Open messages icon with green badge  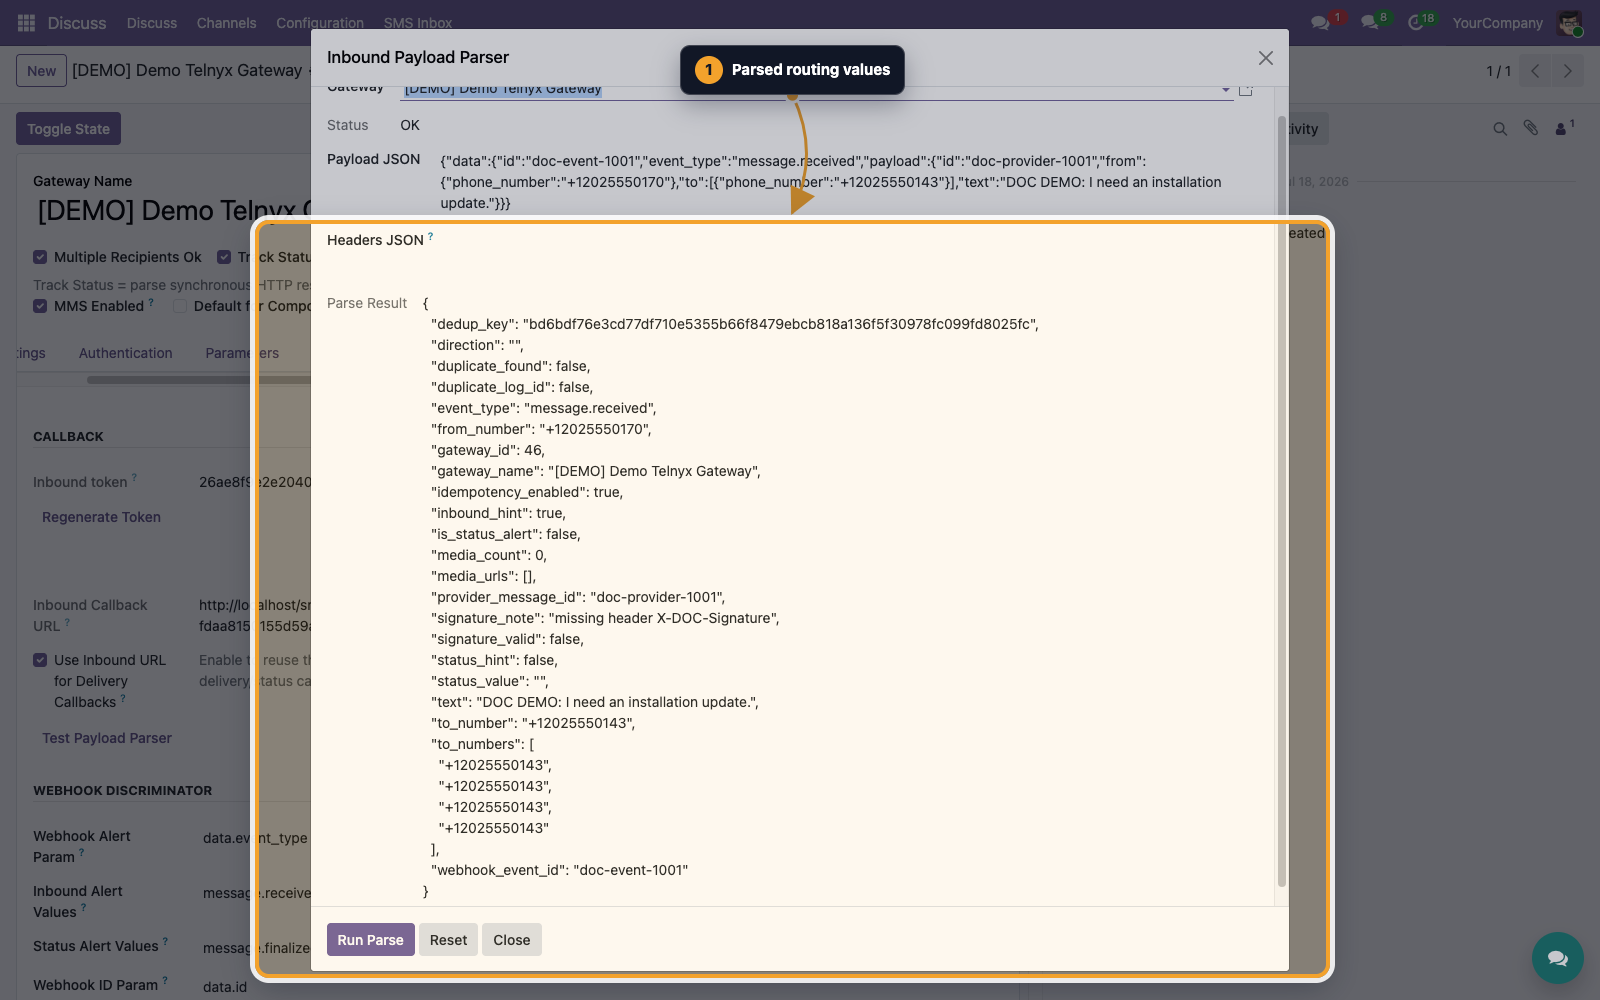pyautogui.click(x=1371, y=22)
